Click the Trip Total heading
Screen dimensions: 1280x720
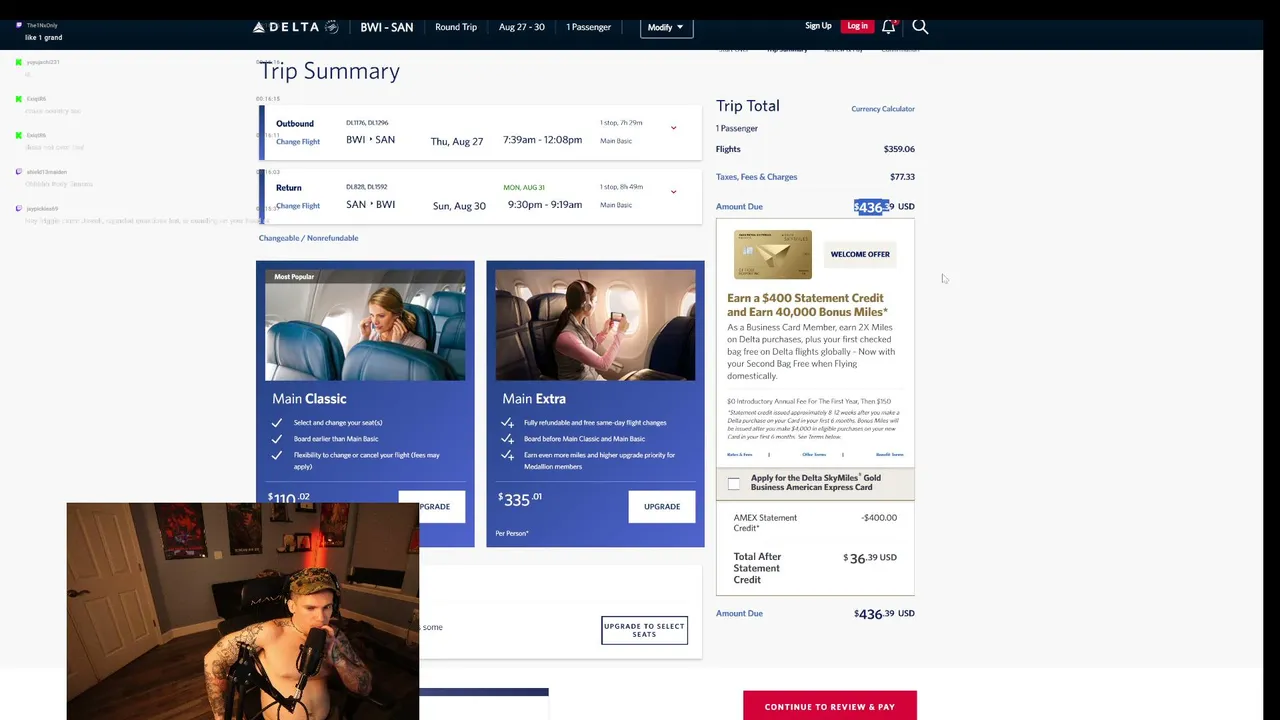click(x=748, y=106)
